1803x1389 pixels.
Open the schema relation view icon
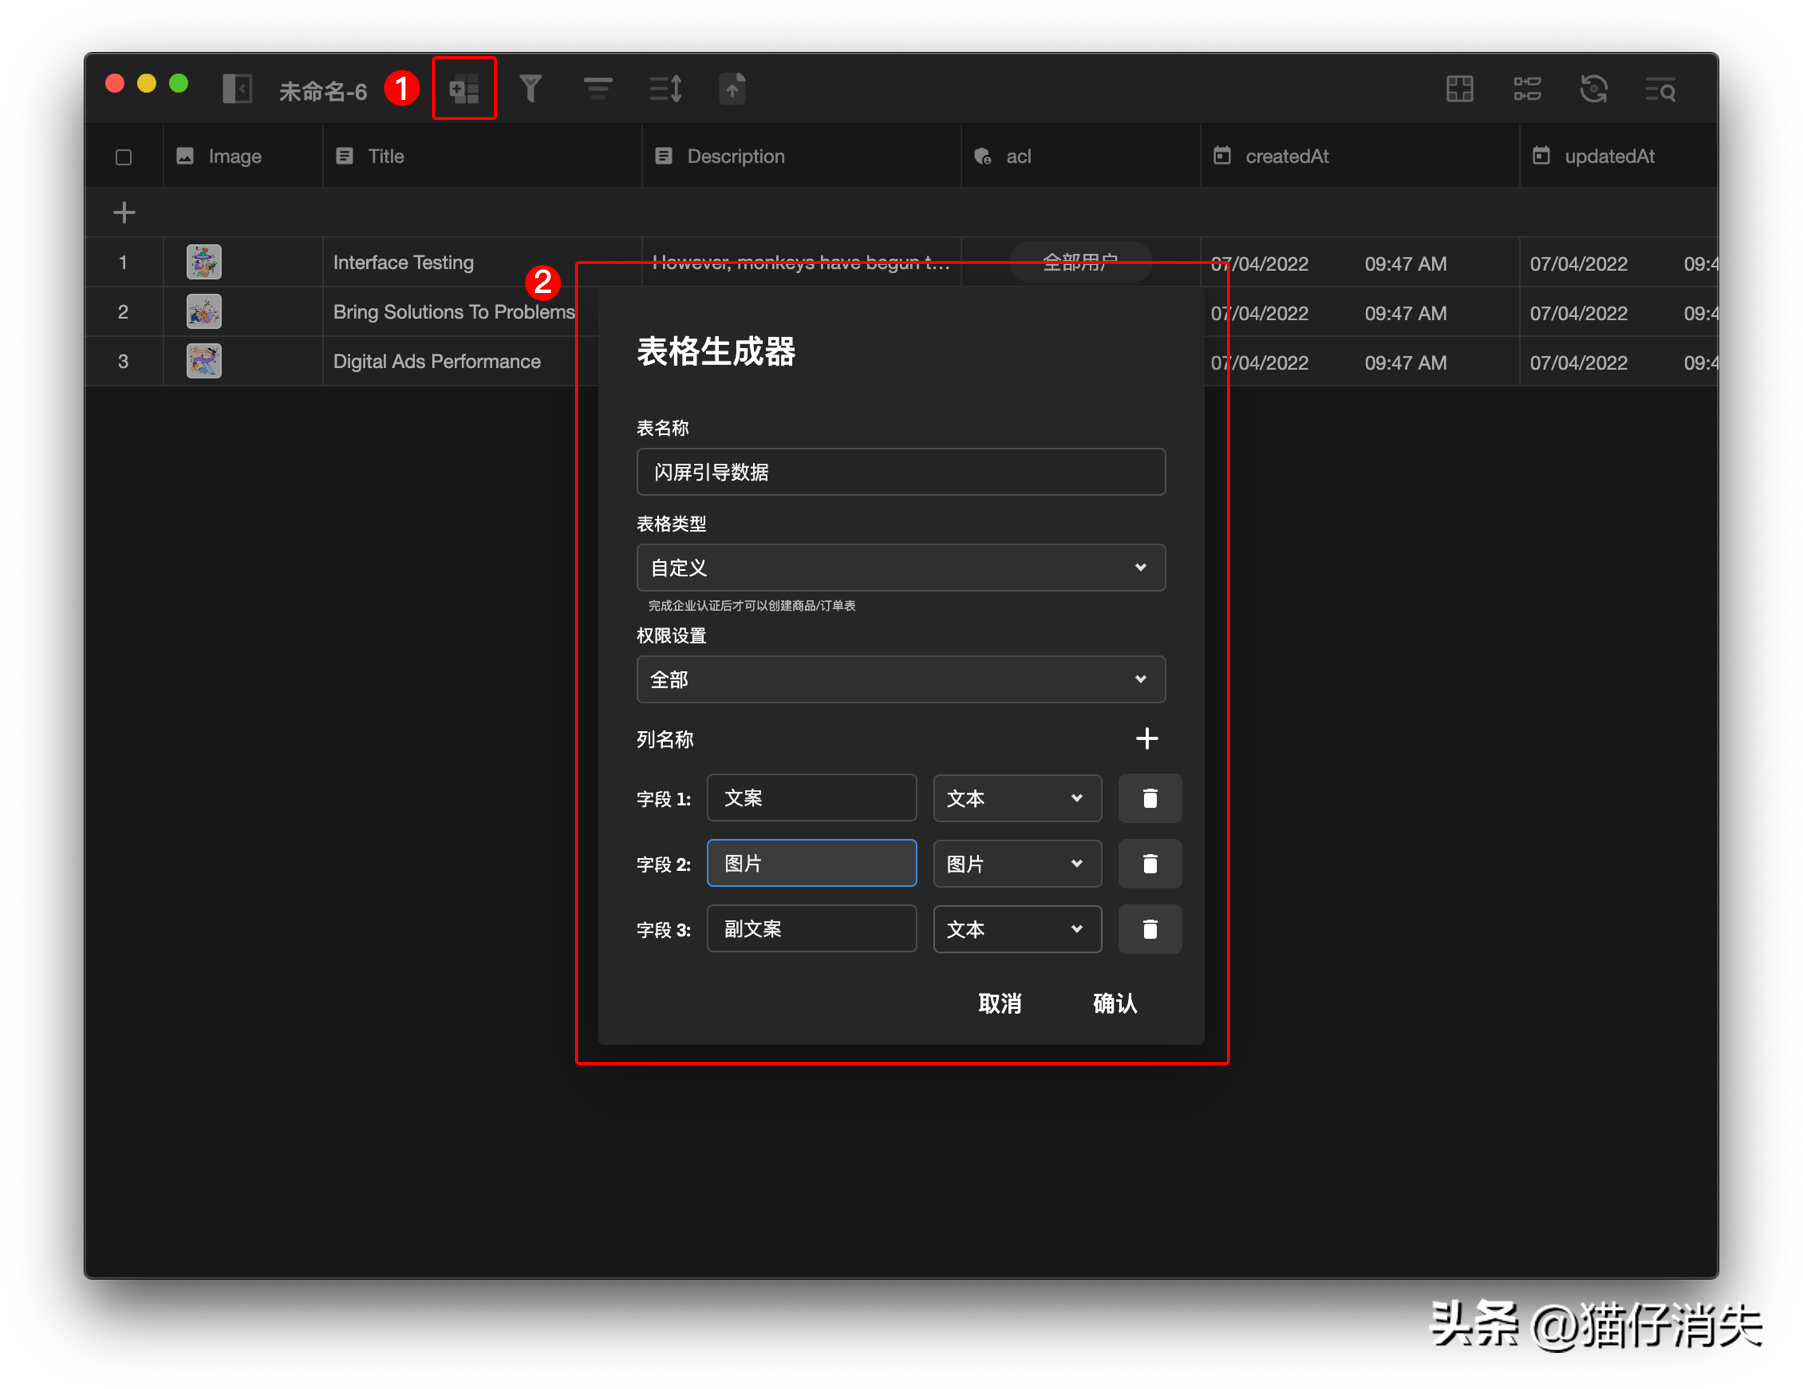[1527, 89]
